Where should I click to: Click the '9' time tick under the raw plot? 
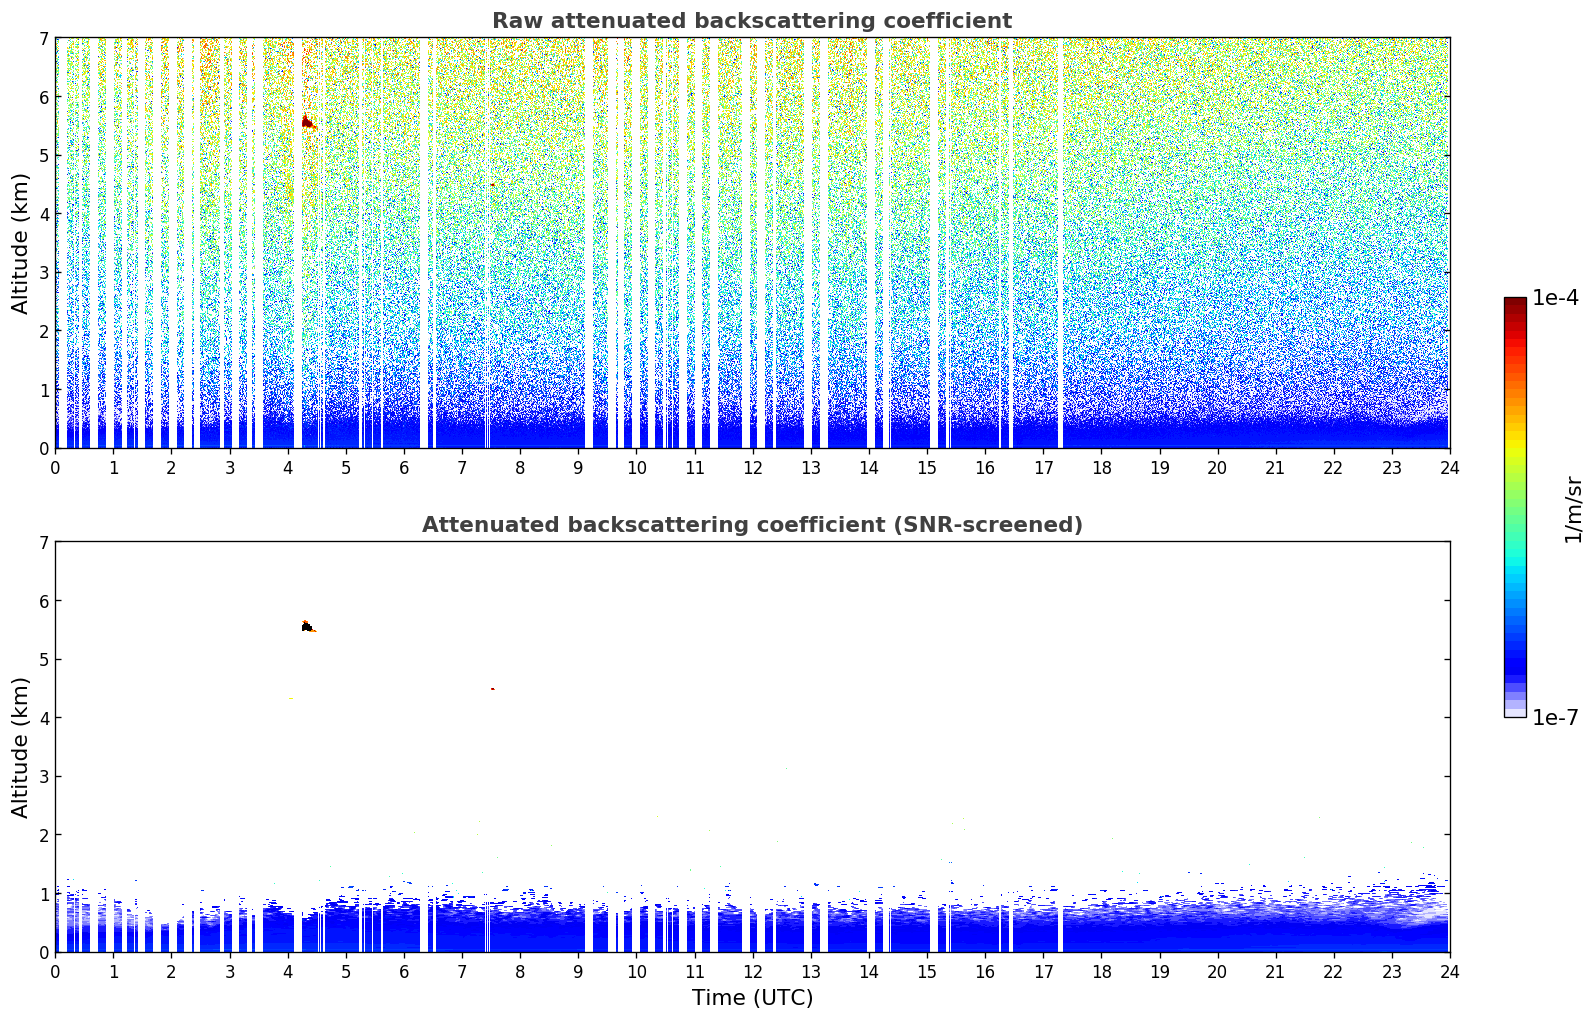tap(578, 467)
